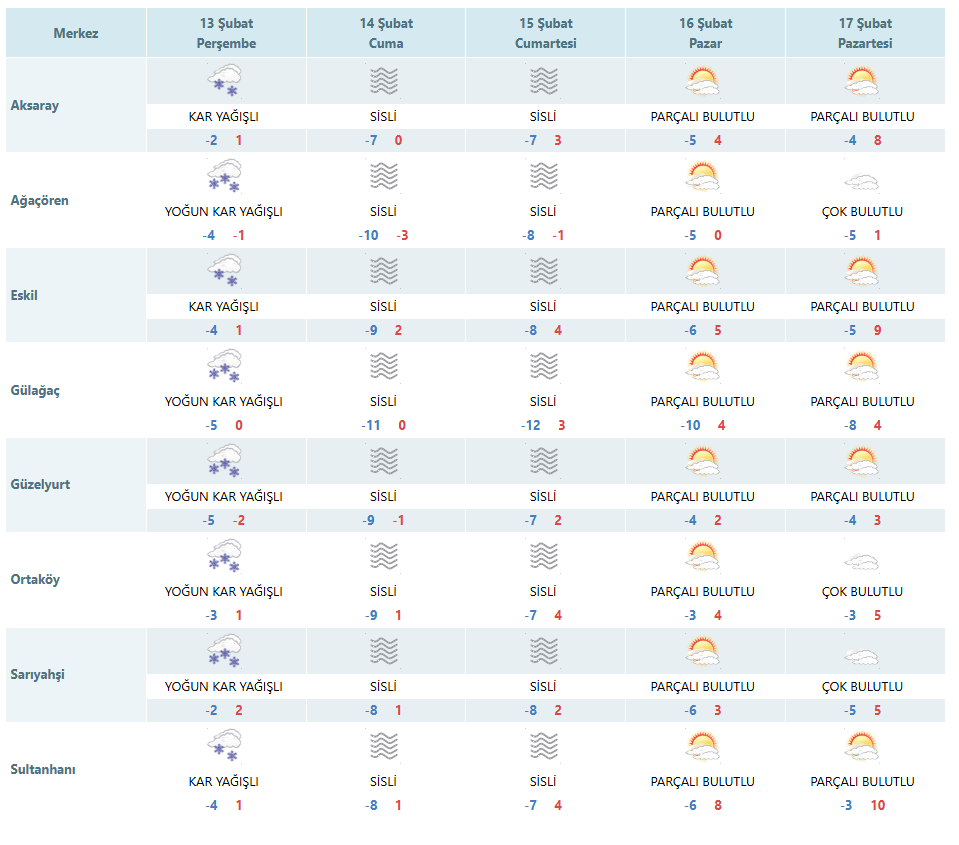This screenshot has width=959, height=845.
Task: Click Sultanhanı snow icon for 13 Şubat
Action: click(x=224, y=746)
